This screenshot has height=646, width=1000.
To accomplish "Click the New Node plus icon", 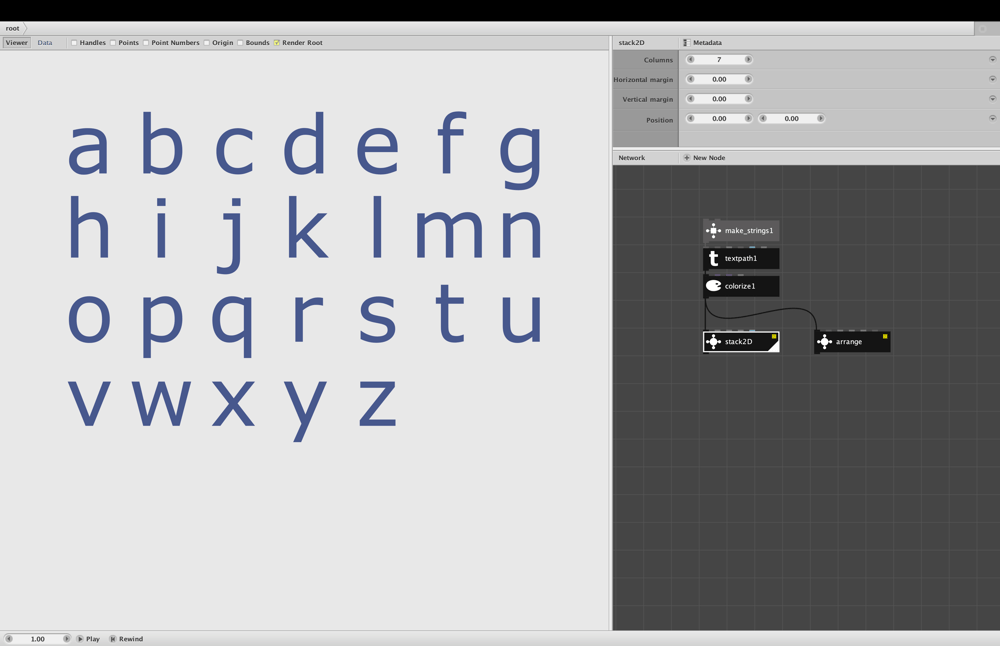I will pos(687,158).
